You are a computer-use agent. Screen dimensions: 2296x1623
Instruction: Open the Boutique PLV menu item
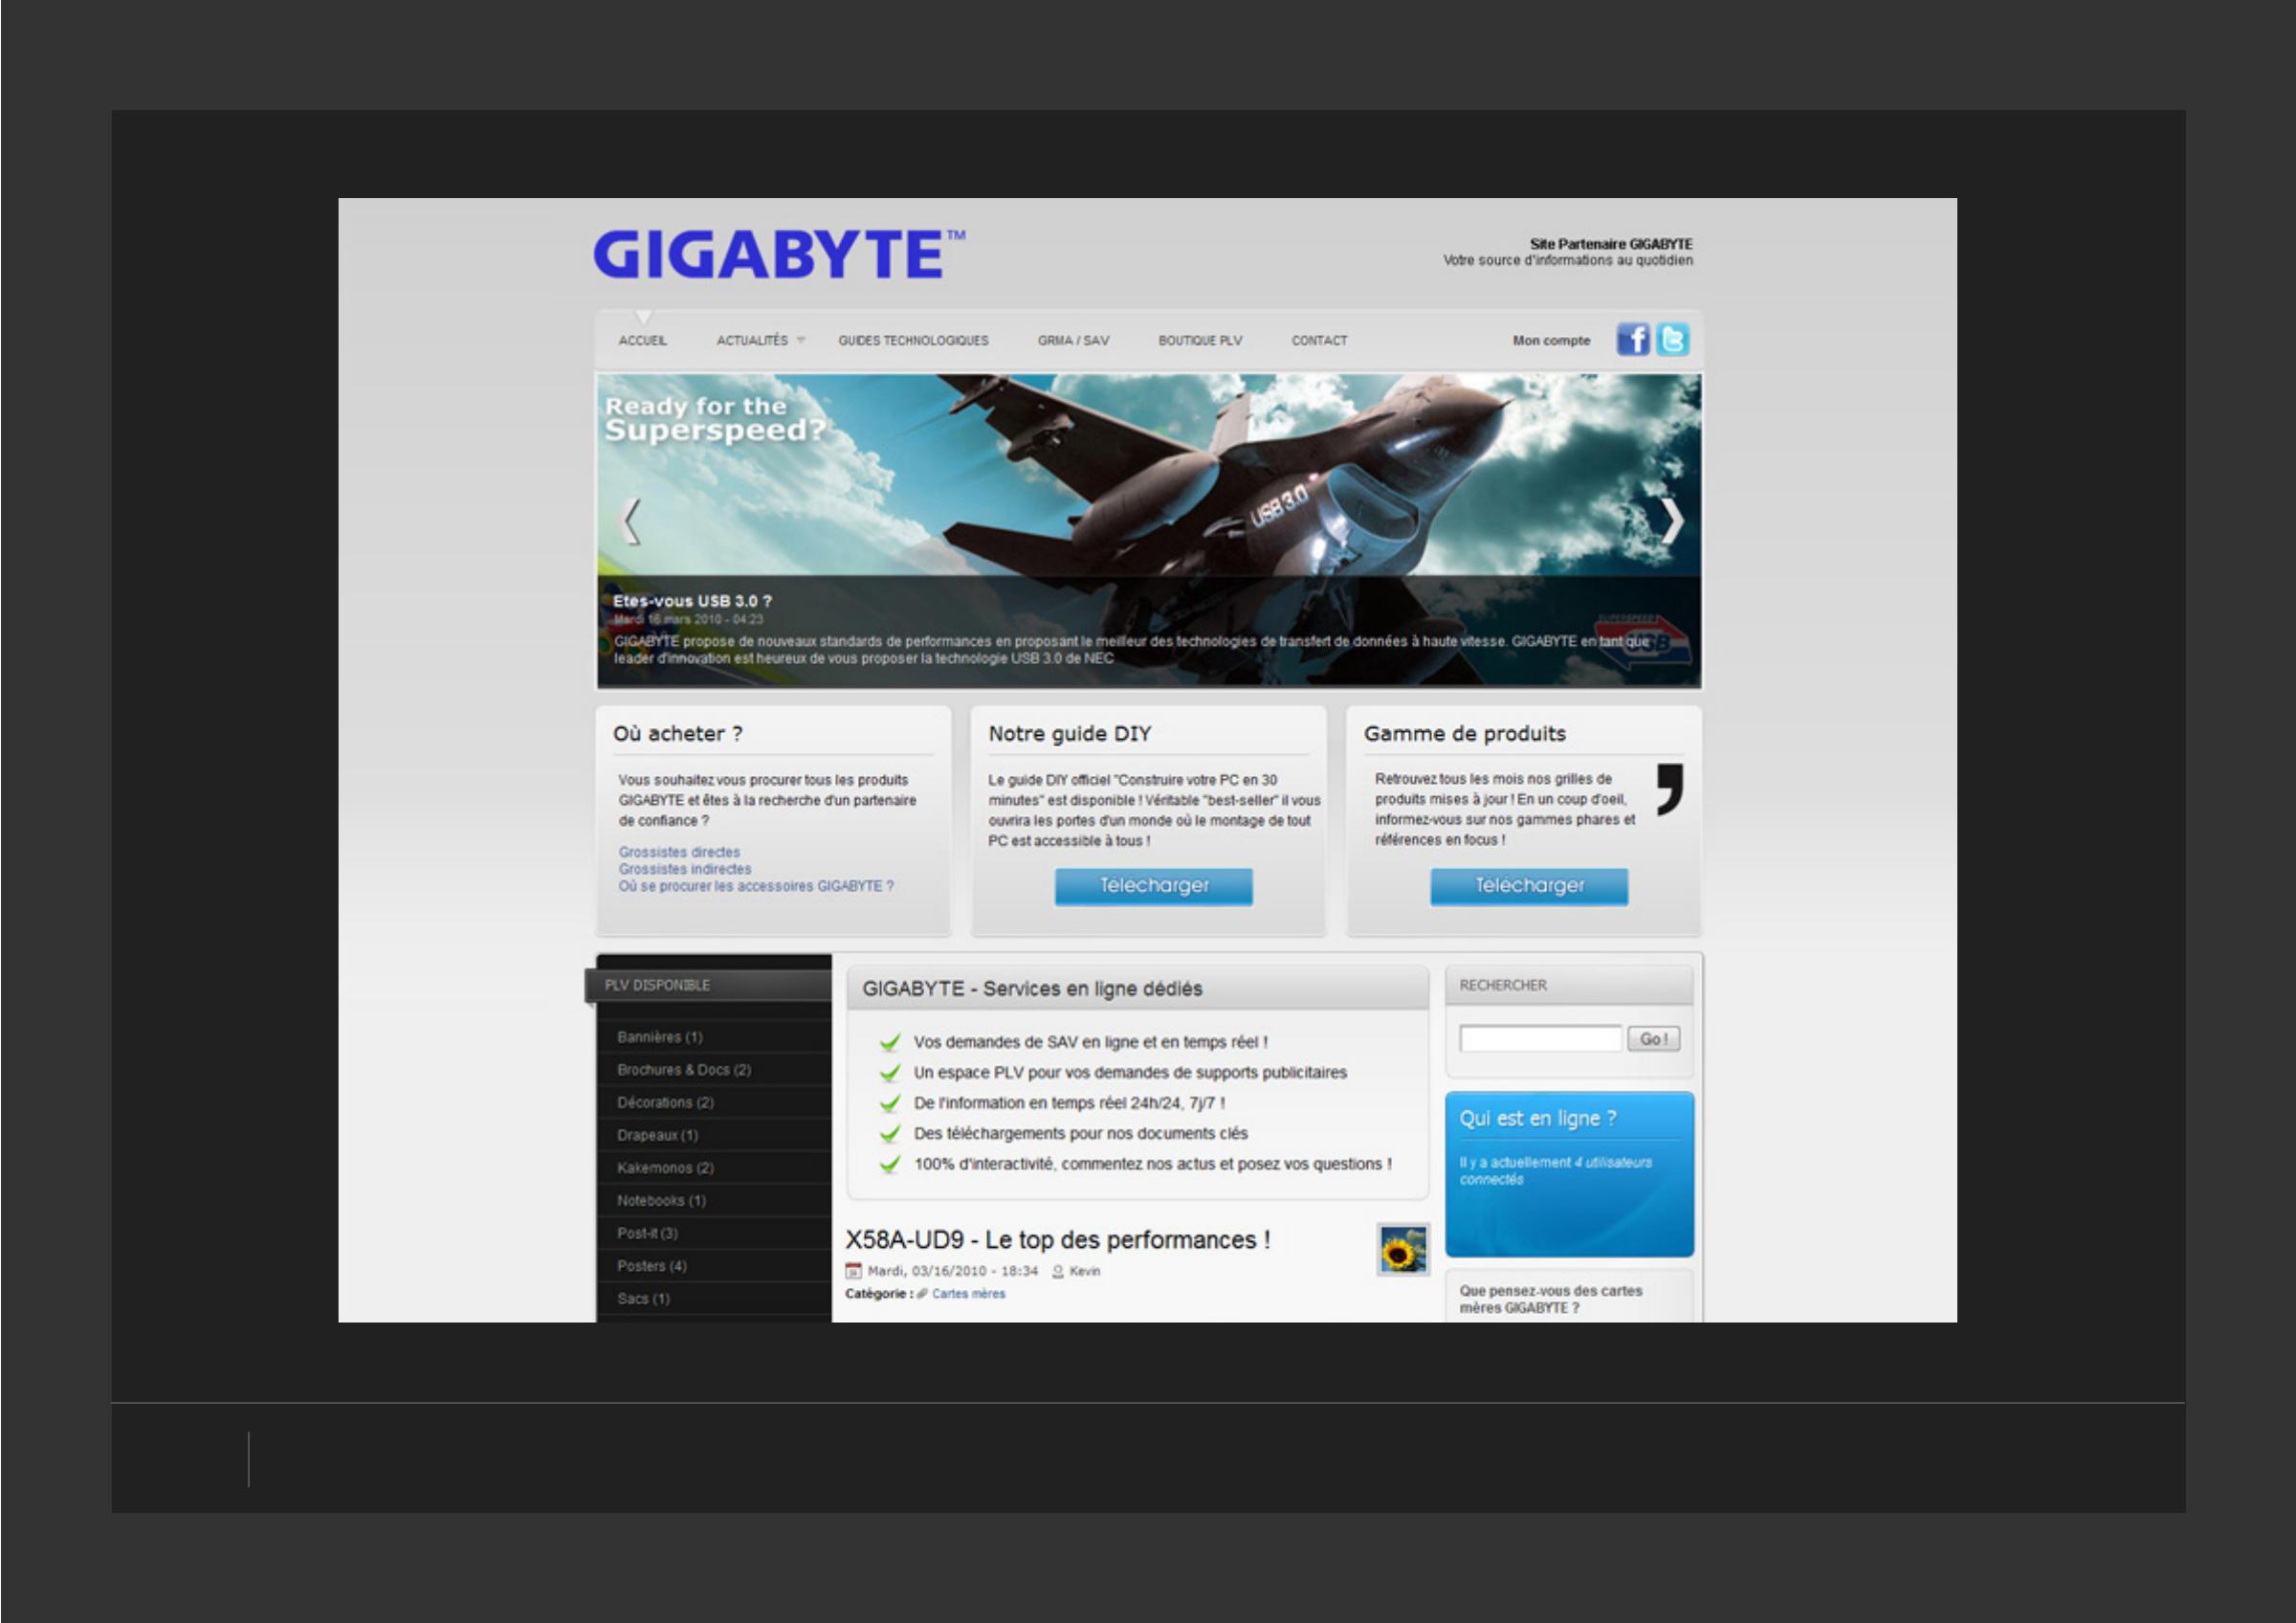click(1200, 341)
